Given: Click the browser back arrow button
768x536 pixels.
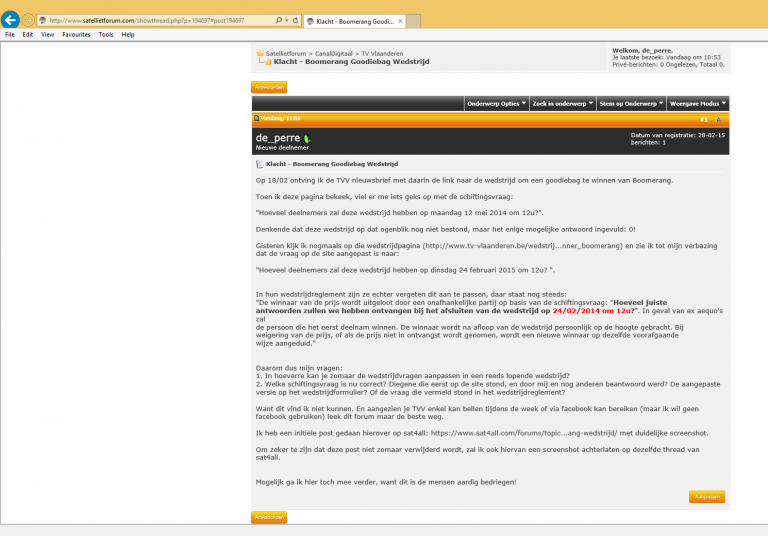Looking at the screenshot, I should click(11, 20).
